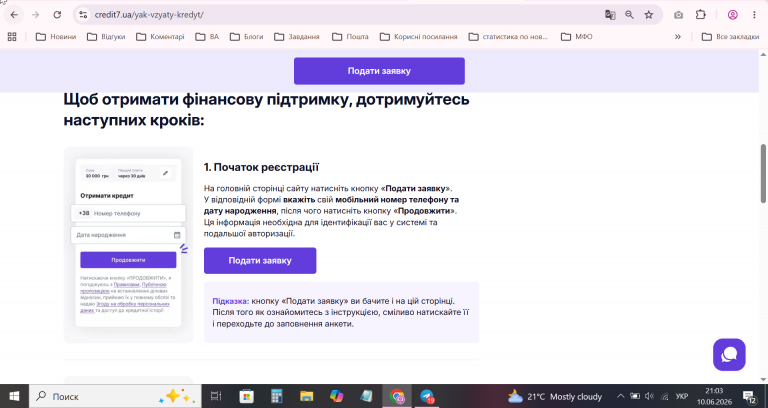Open the Коментарі bookmarks folder

(160, 37)
